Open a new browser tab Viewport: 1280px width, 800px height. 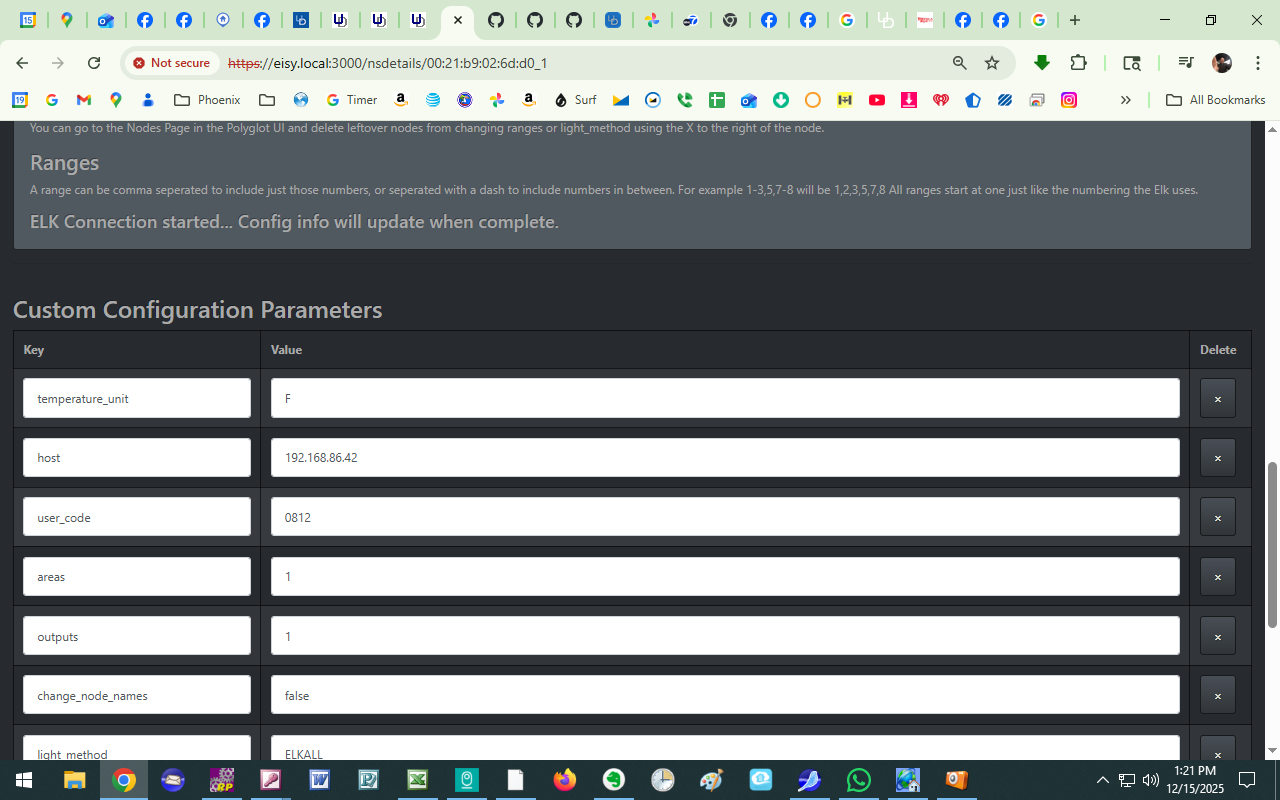(1075, 20)
